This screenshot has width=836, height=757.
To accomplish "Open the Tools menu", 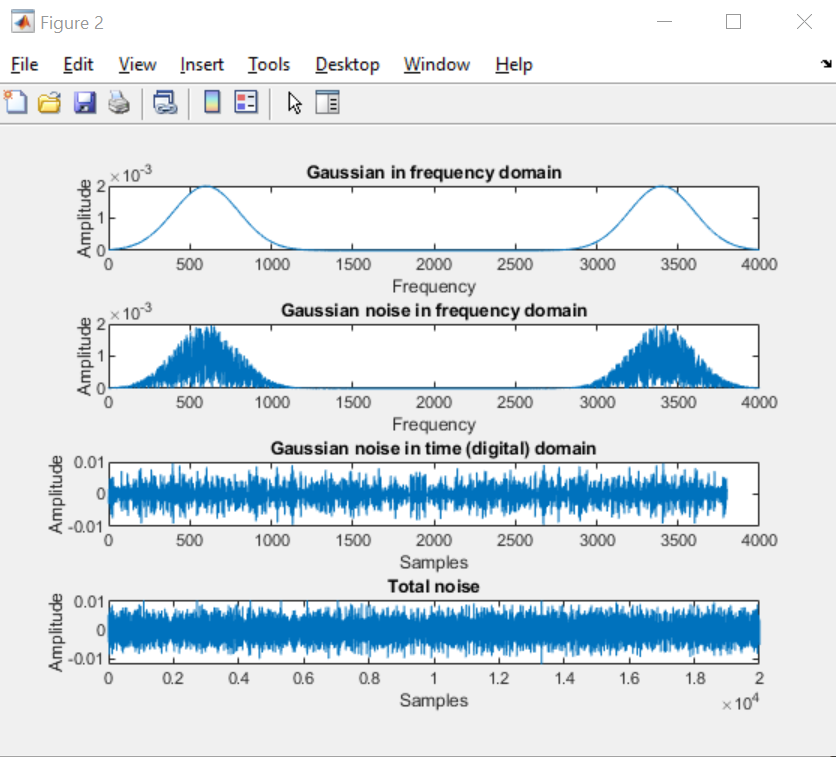I will click(268, 64).
